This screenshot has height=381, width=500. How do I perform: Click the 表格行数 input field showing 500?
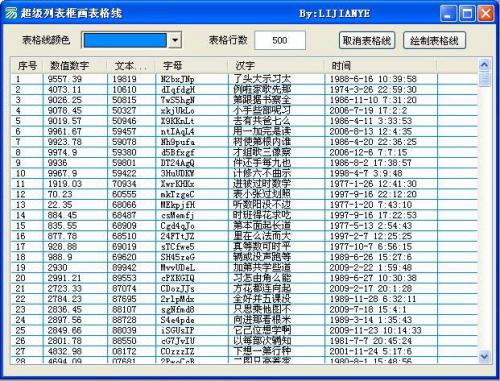(x=280, y=40)
